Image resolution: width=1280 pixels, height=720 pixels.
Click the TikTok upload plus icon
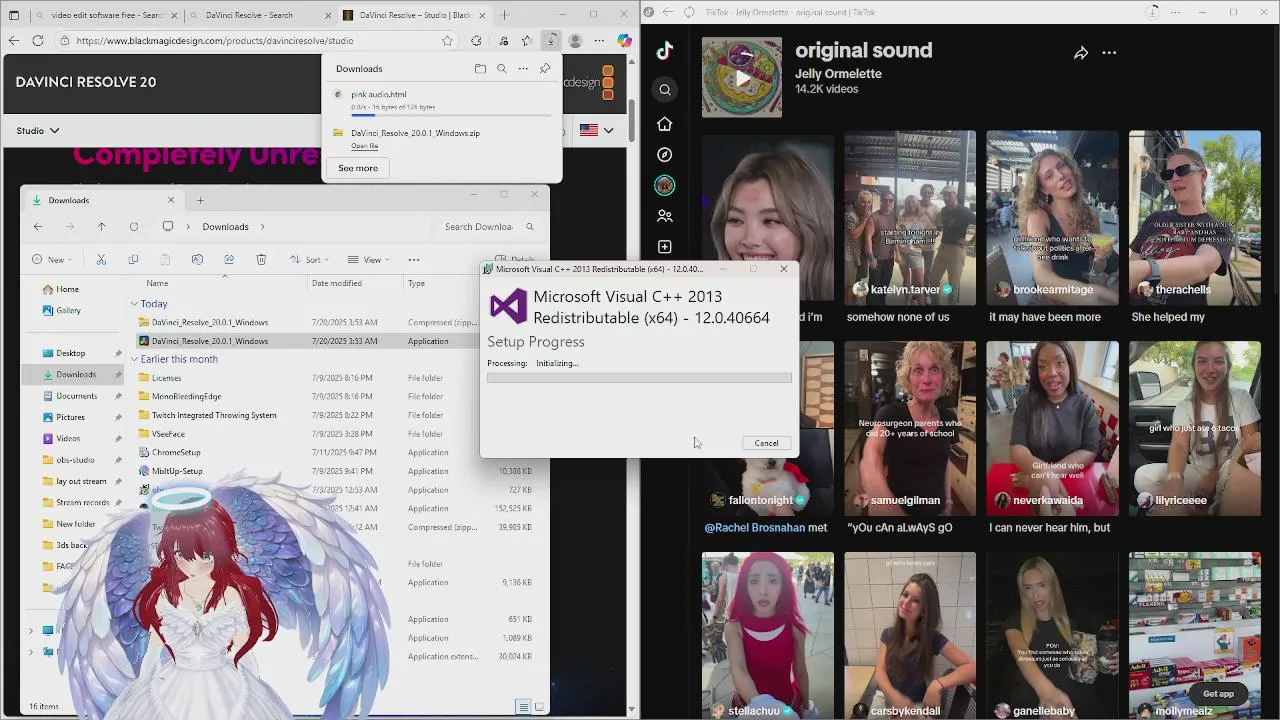coord(665,247)
